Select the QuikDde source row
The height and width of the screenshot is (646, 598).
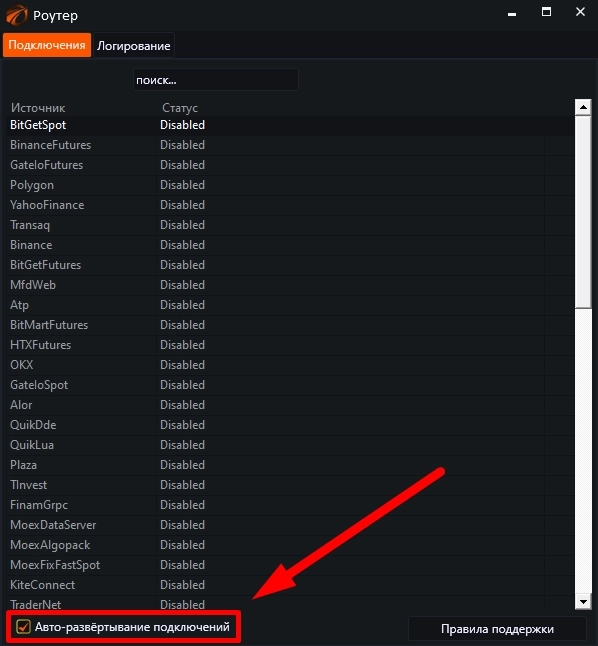coord(290,425)
